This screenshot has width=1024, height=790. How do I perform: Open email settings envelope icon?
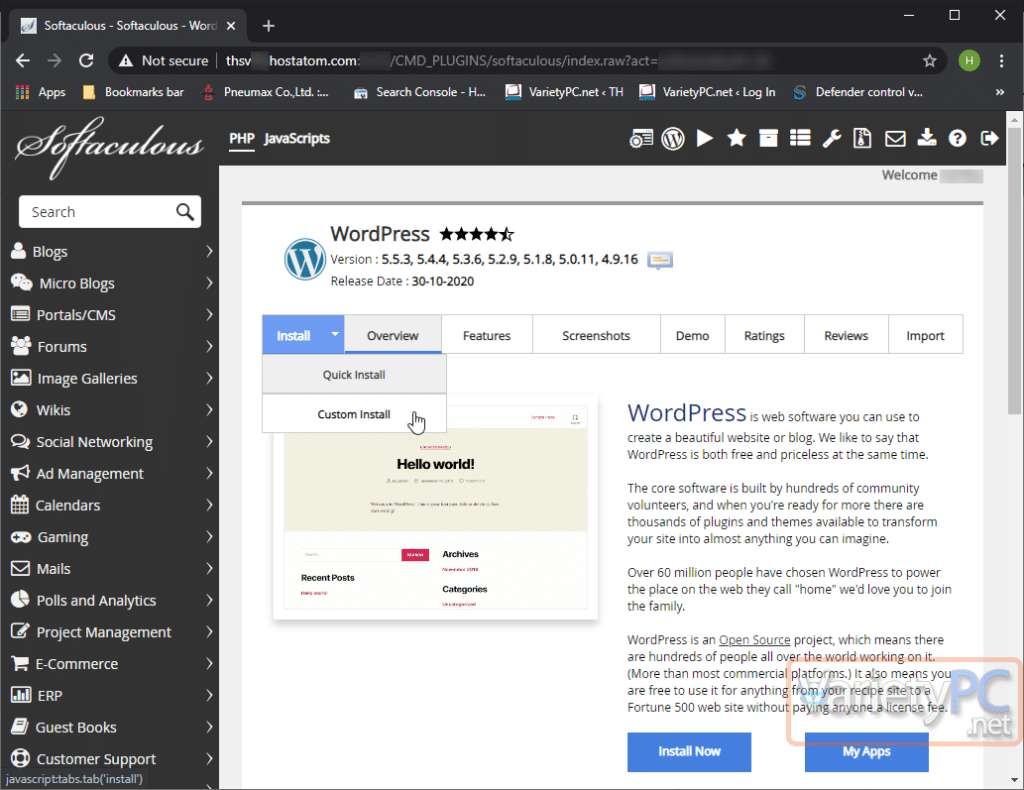coord(895,138)
